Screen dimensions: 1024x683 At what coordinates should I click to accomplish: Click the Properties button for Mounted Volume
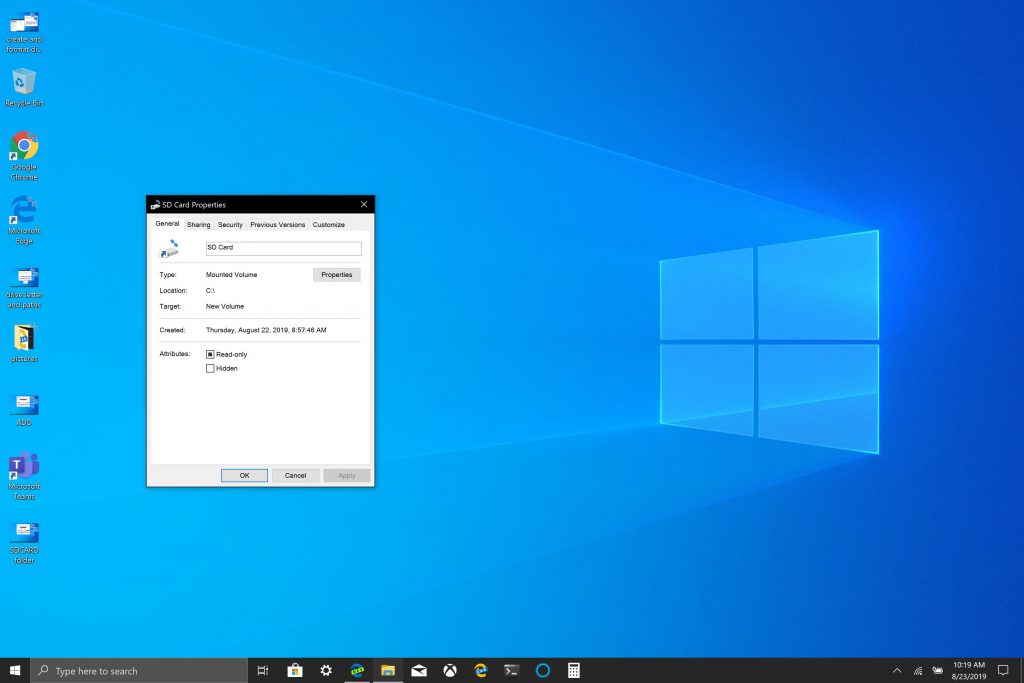point(336,274)
